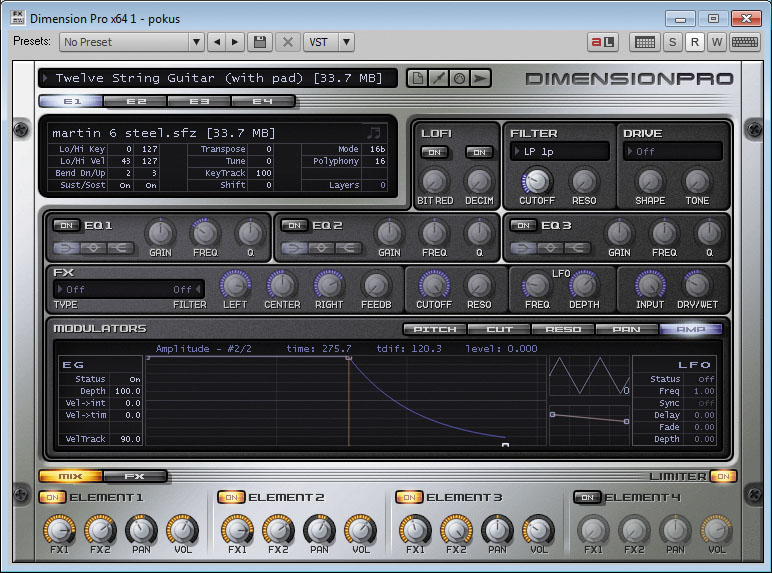772x573 pixels.
Task: Toggle the EQ 1 ON switch
Action: [x=65, y=225]
